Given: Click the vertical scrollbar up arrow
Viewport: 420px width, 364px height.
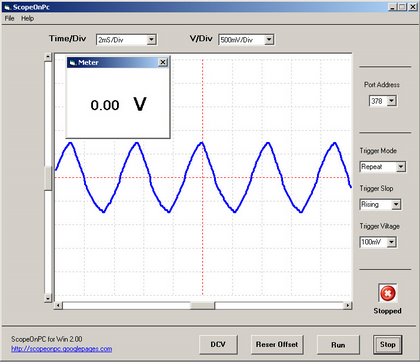Looking at the screenshot, I should [48, 57].
